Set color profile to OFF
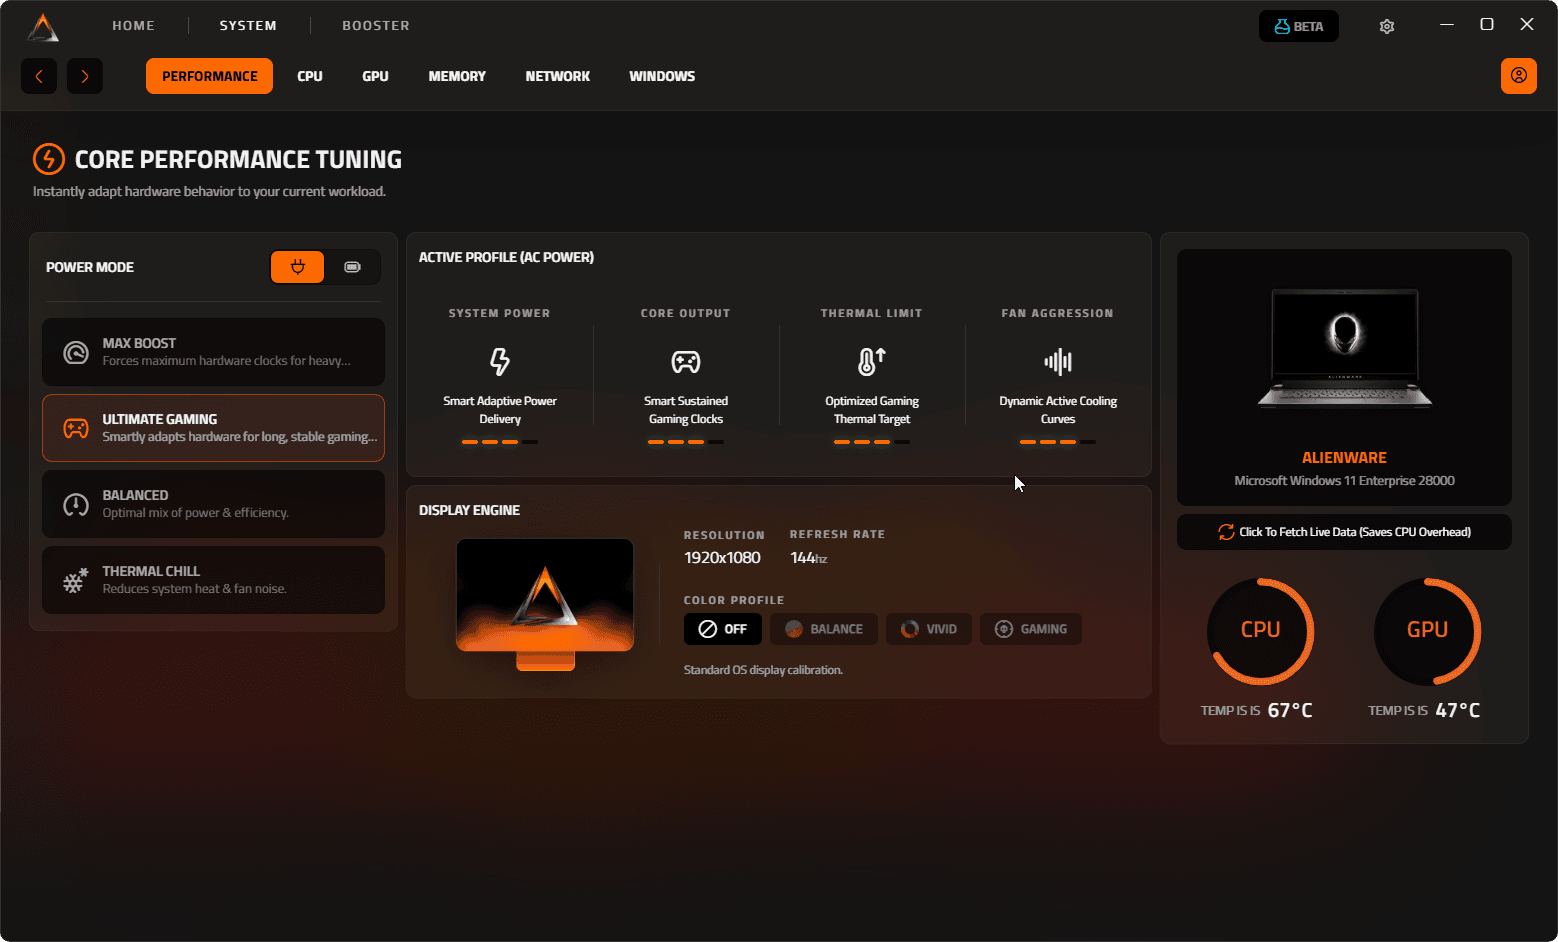This screenshot has height=942, width=1558. [x=723, y=629]
